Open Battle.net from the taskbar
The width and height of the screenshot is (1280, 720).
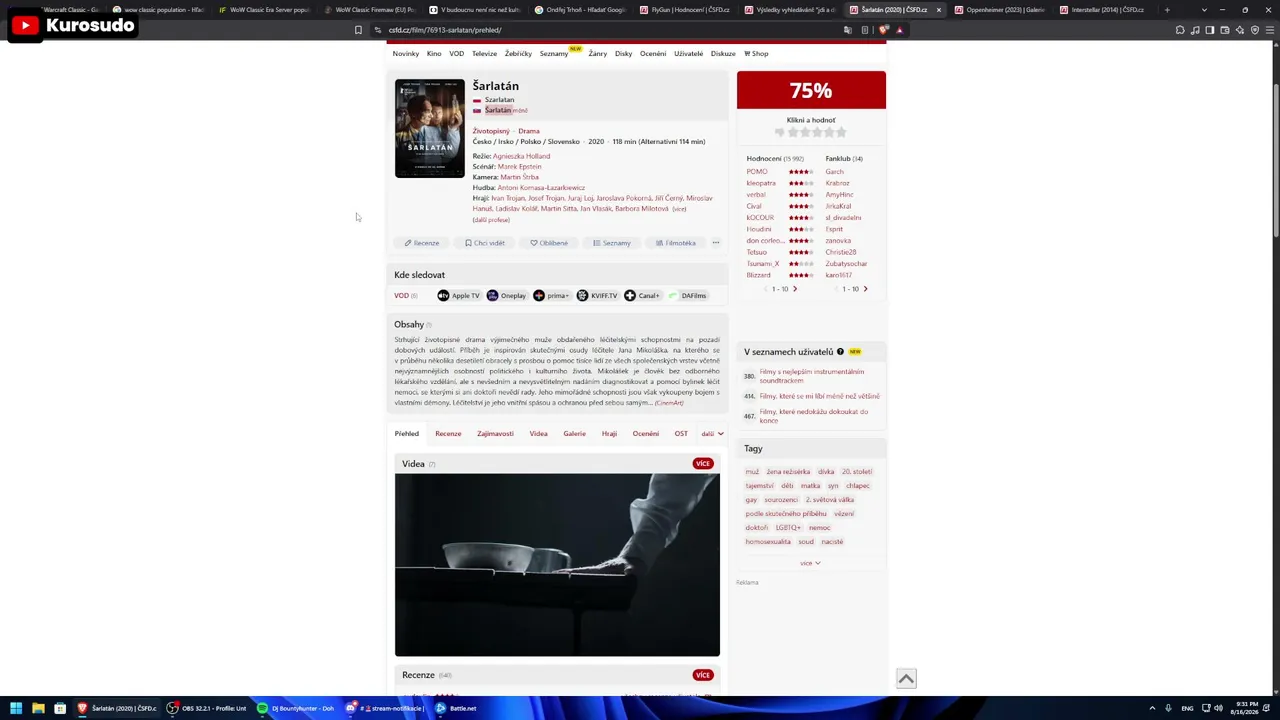click(457, 708)
